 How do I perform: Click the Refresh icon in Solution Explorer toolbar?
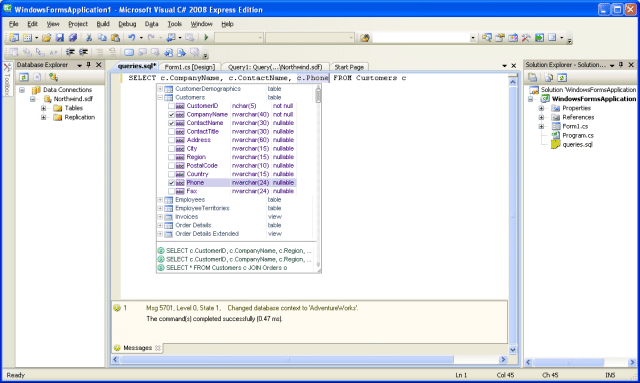point(562,78)
